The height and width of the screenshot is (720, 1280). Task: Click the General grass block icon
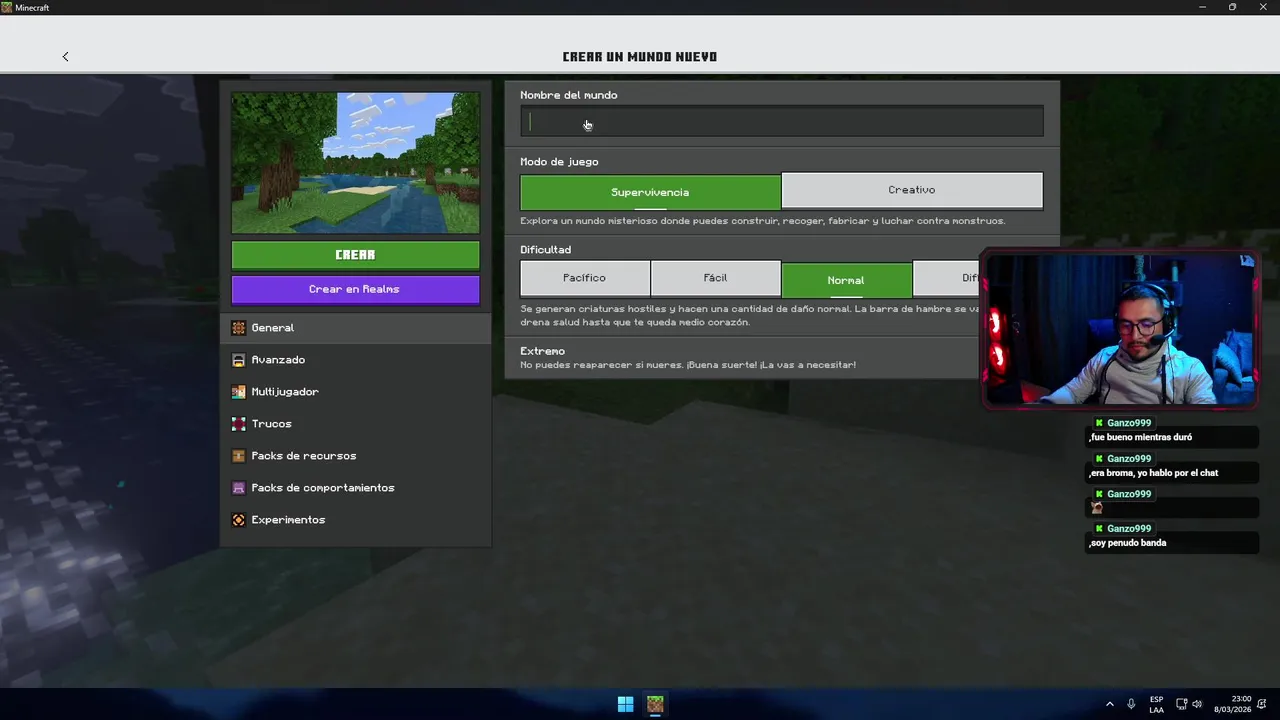click(x=238, y=328)
